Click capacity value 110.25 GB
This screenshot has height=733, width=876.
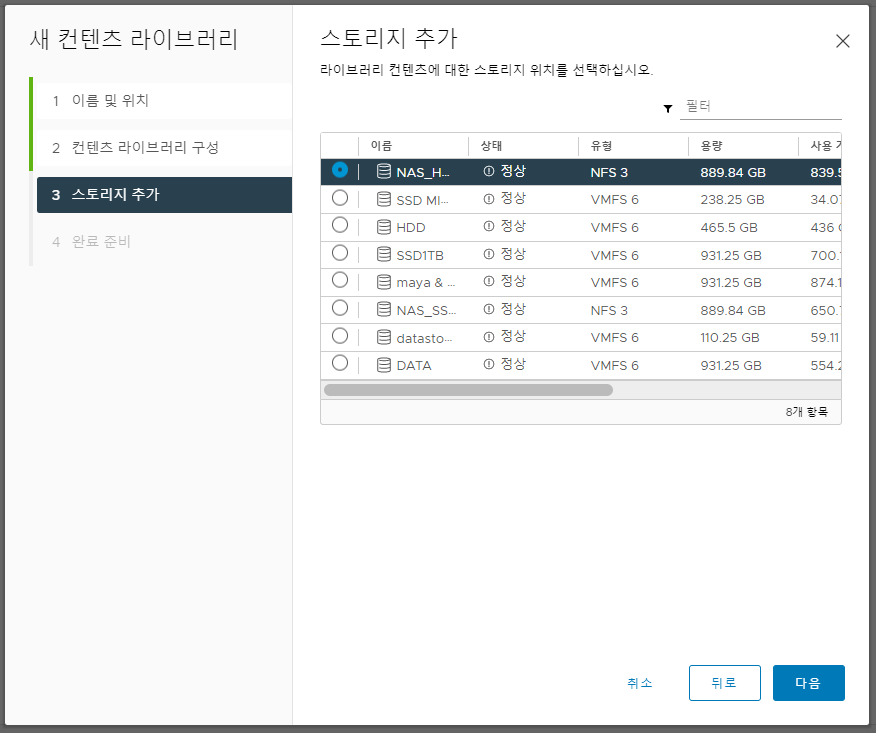pos(730,337)
